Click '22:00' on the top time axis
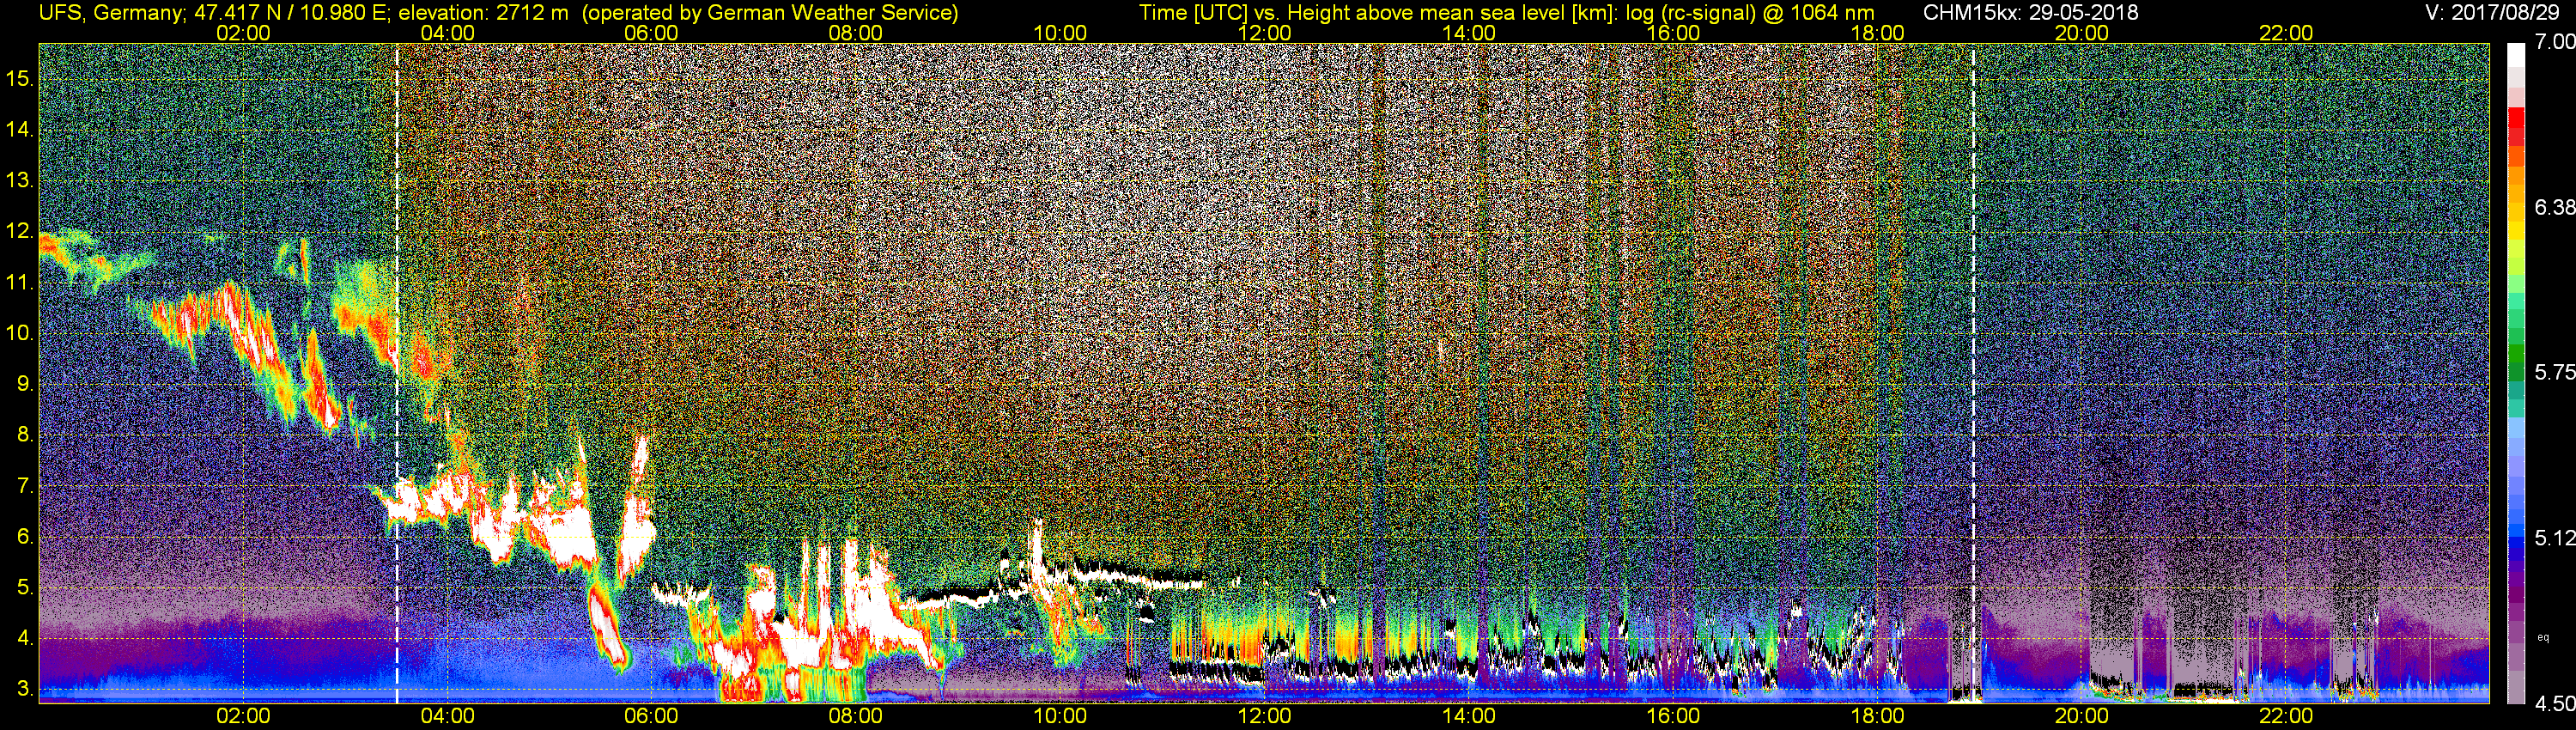This screenshot has width=2576, height=730. (x=2286, y=33)
